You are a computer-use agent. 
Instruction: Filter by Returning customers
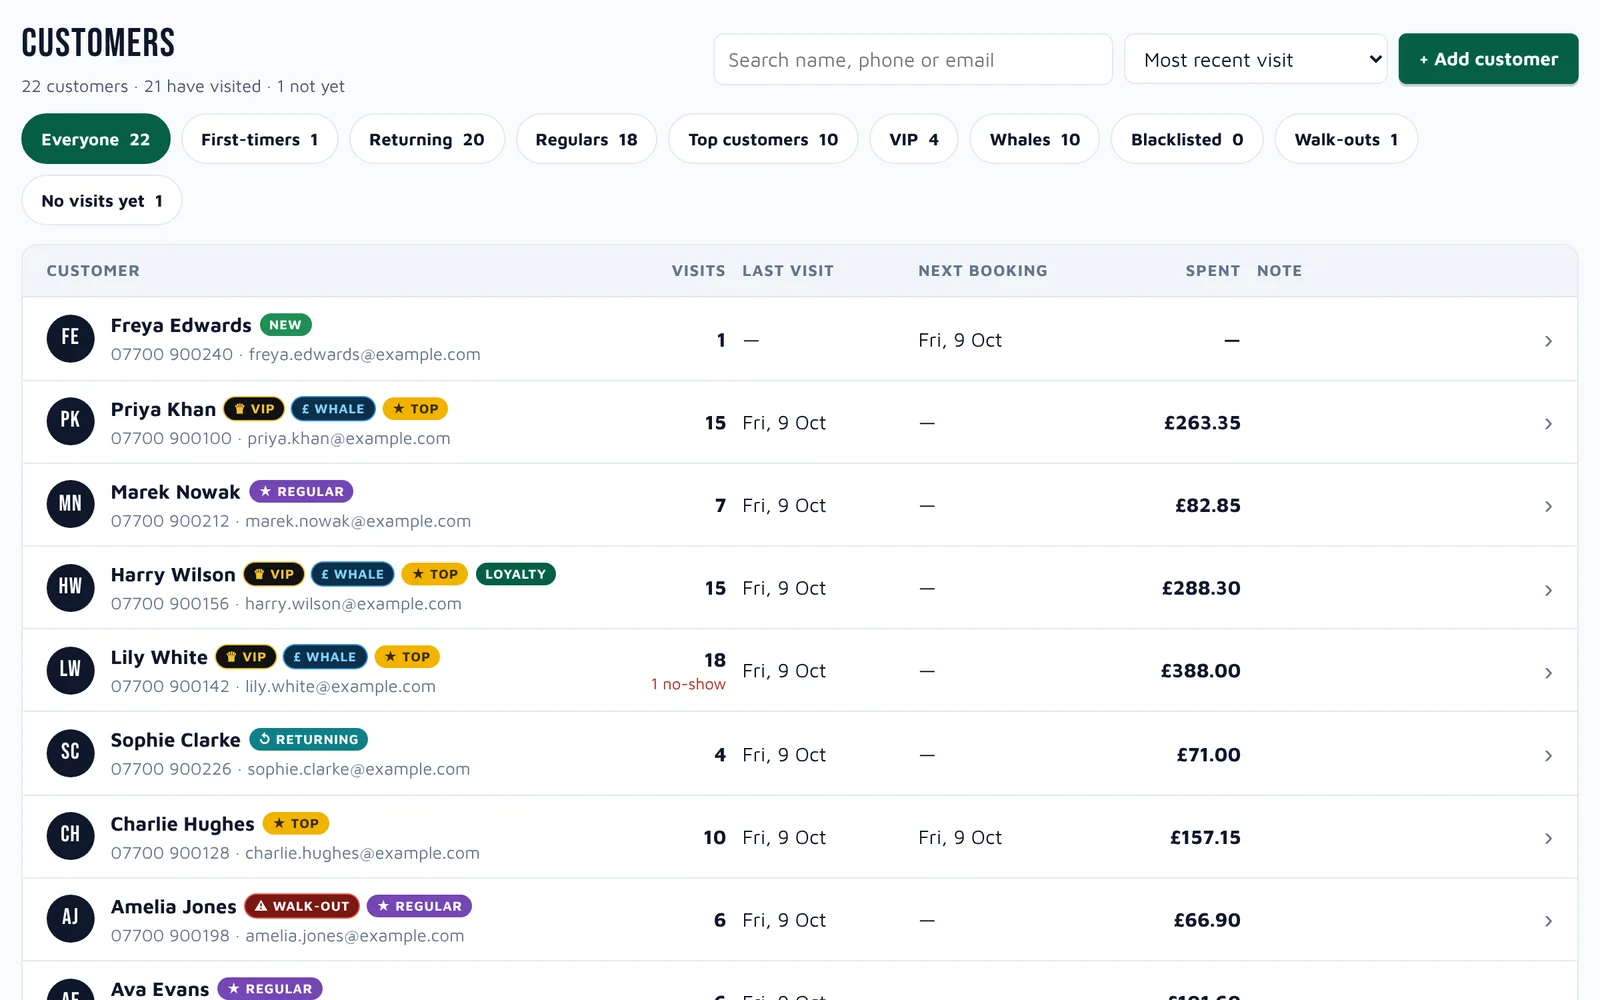(427, 139)
